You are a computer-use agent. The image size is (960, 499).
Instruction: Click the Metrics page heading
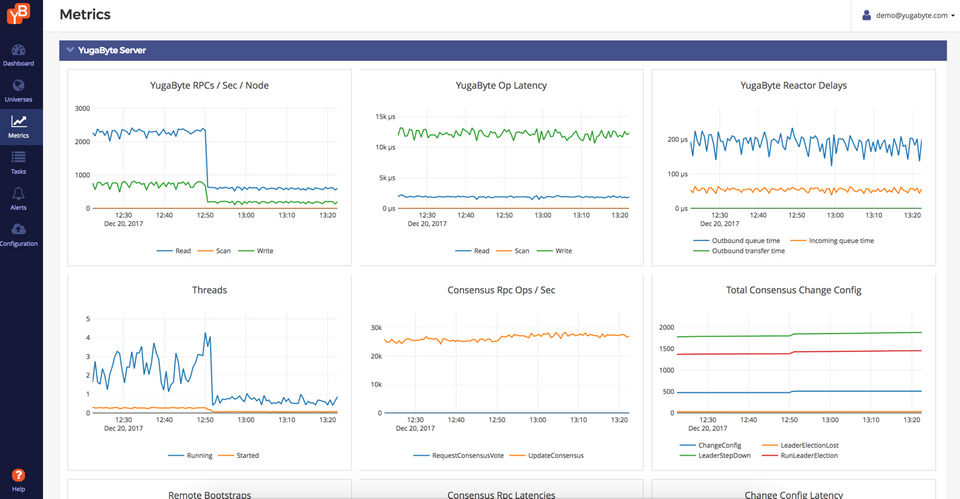tap(85, 15)
